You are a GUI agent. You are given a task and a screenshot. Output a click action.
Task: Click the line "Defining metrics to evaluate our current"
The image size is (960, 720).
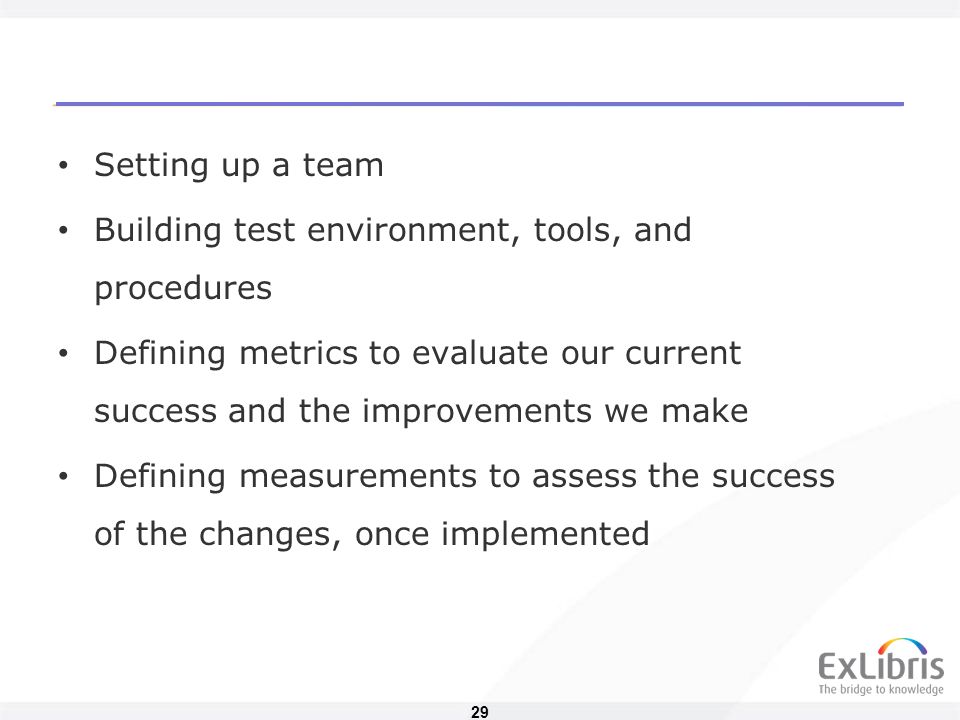[x=418, y=354]
